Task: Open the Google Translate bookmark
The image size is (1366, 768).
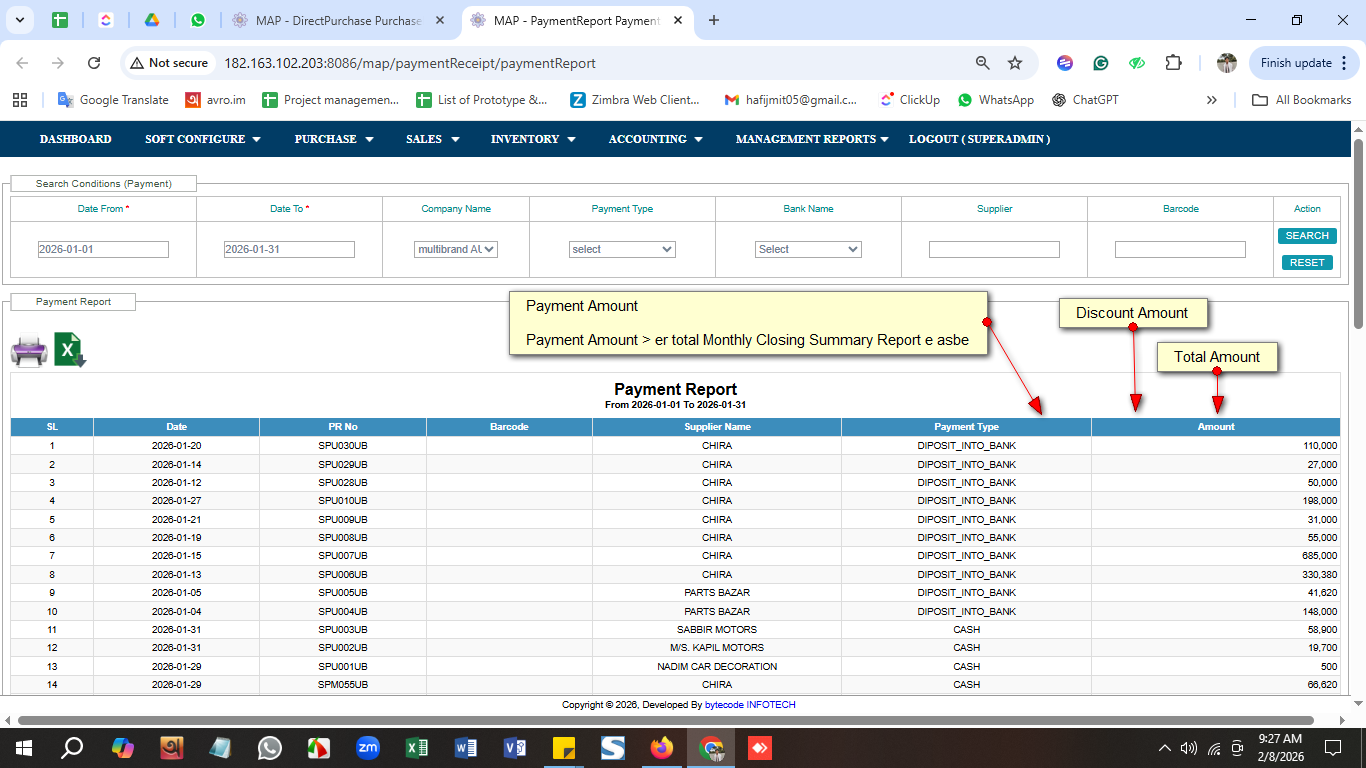Action: [113, 100]
